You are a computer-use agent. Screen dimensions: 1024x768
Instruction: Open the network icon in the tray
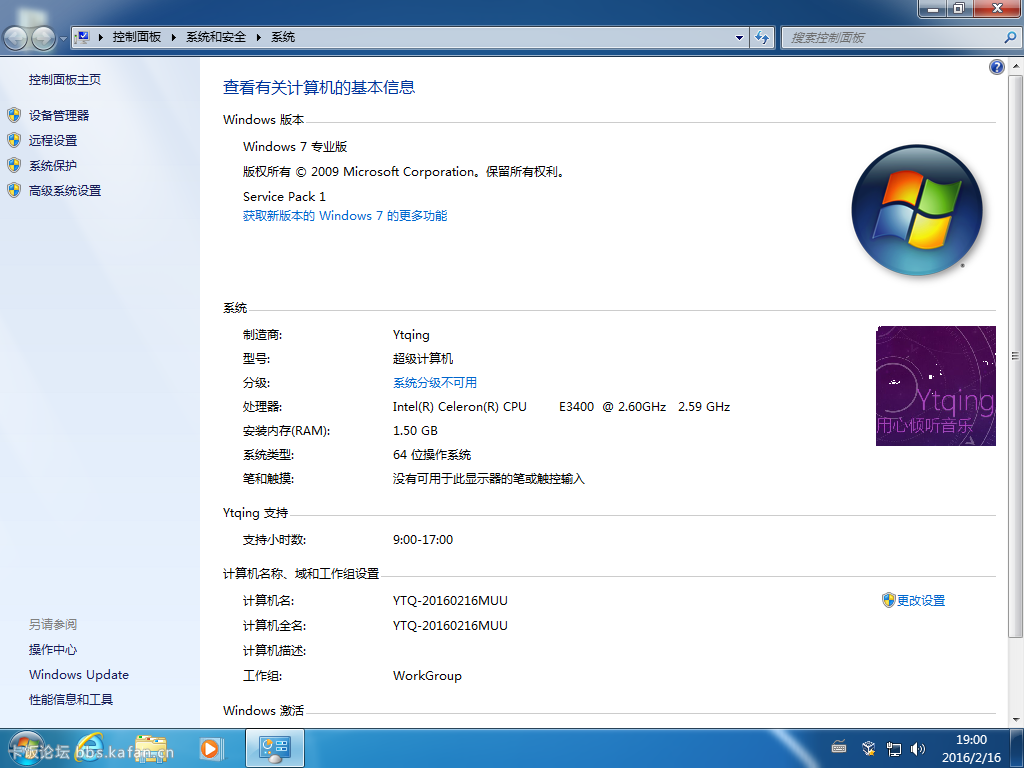(x=893, y=749)
